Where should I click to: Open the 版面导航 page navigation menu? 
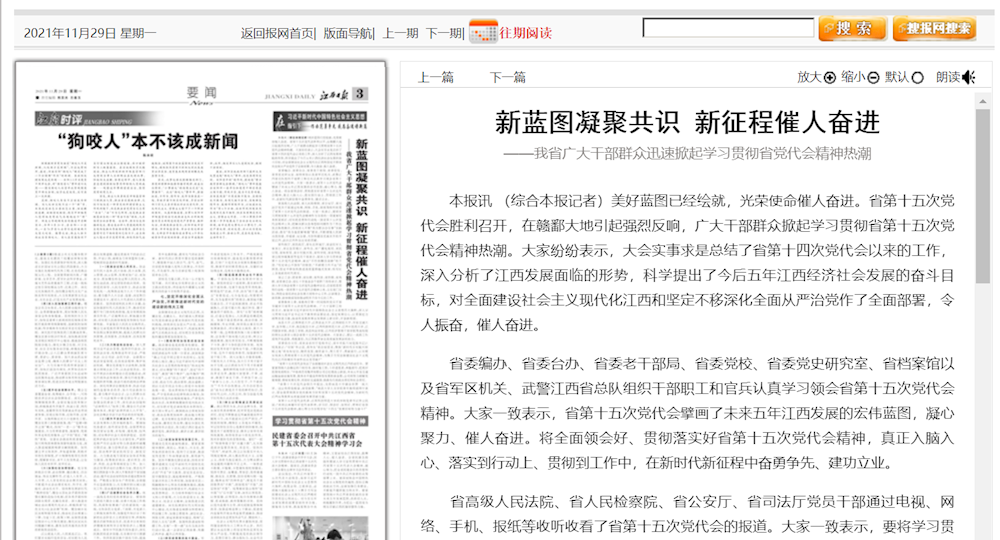click(347, 33)
